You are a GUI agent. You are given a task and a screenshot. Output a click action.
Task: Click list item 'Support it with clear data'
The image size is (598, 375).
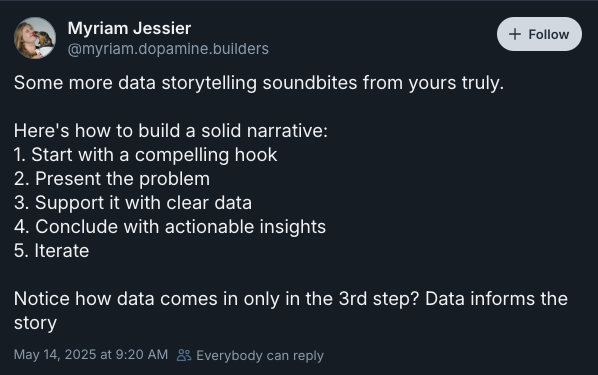tap(133, 203)
